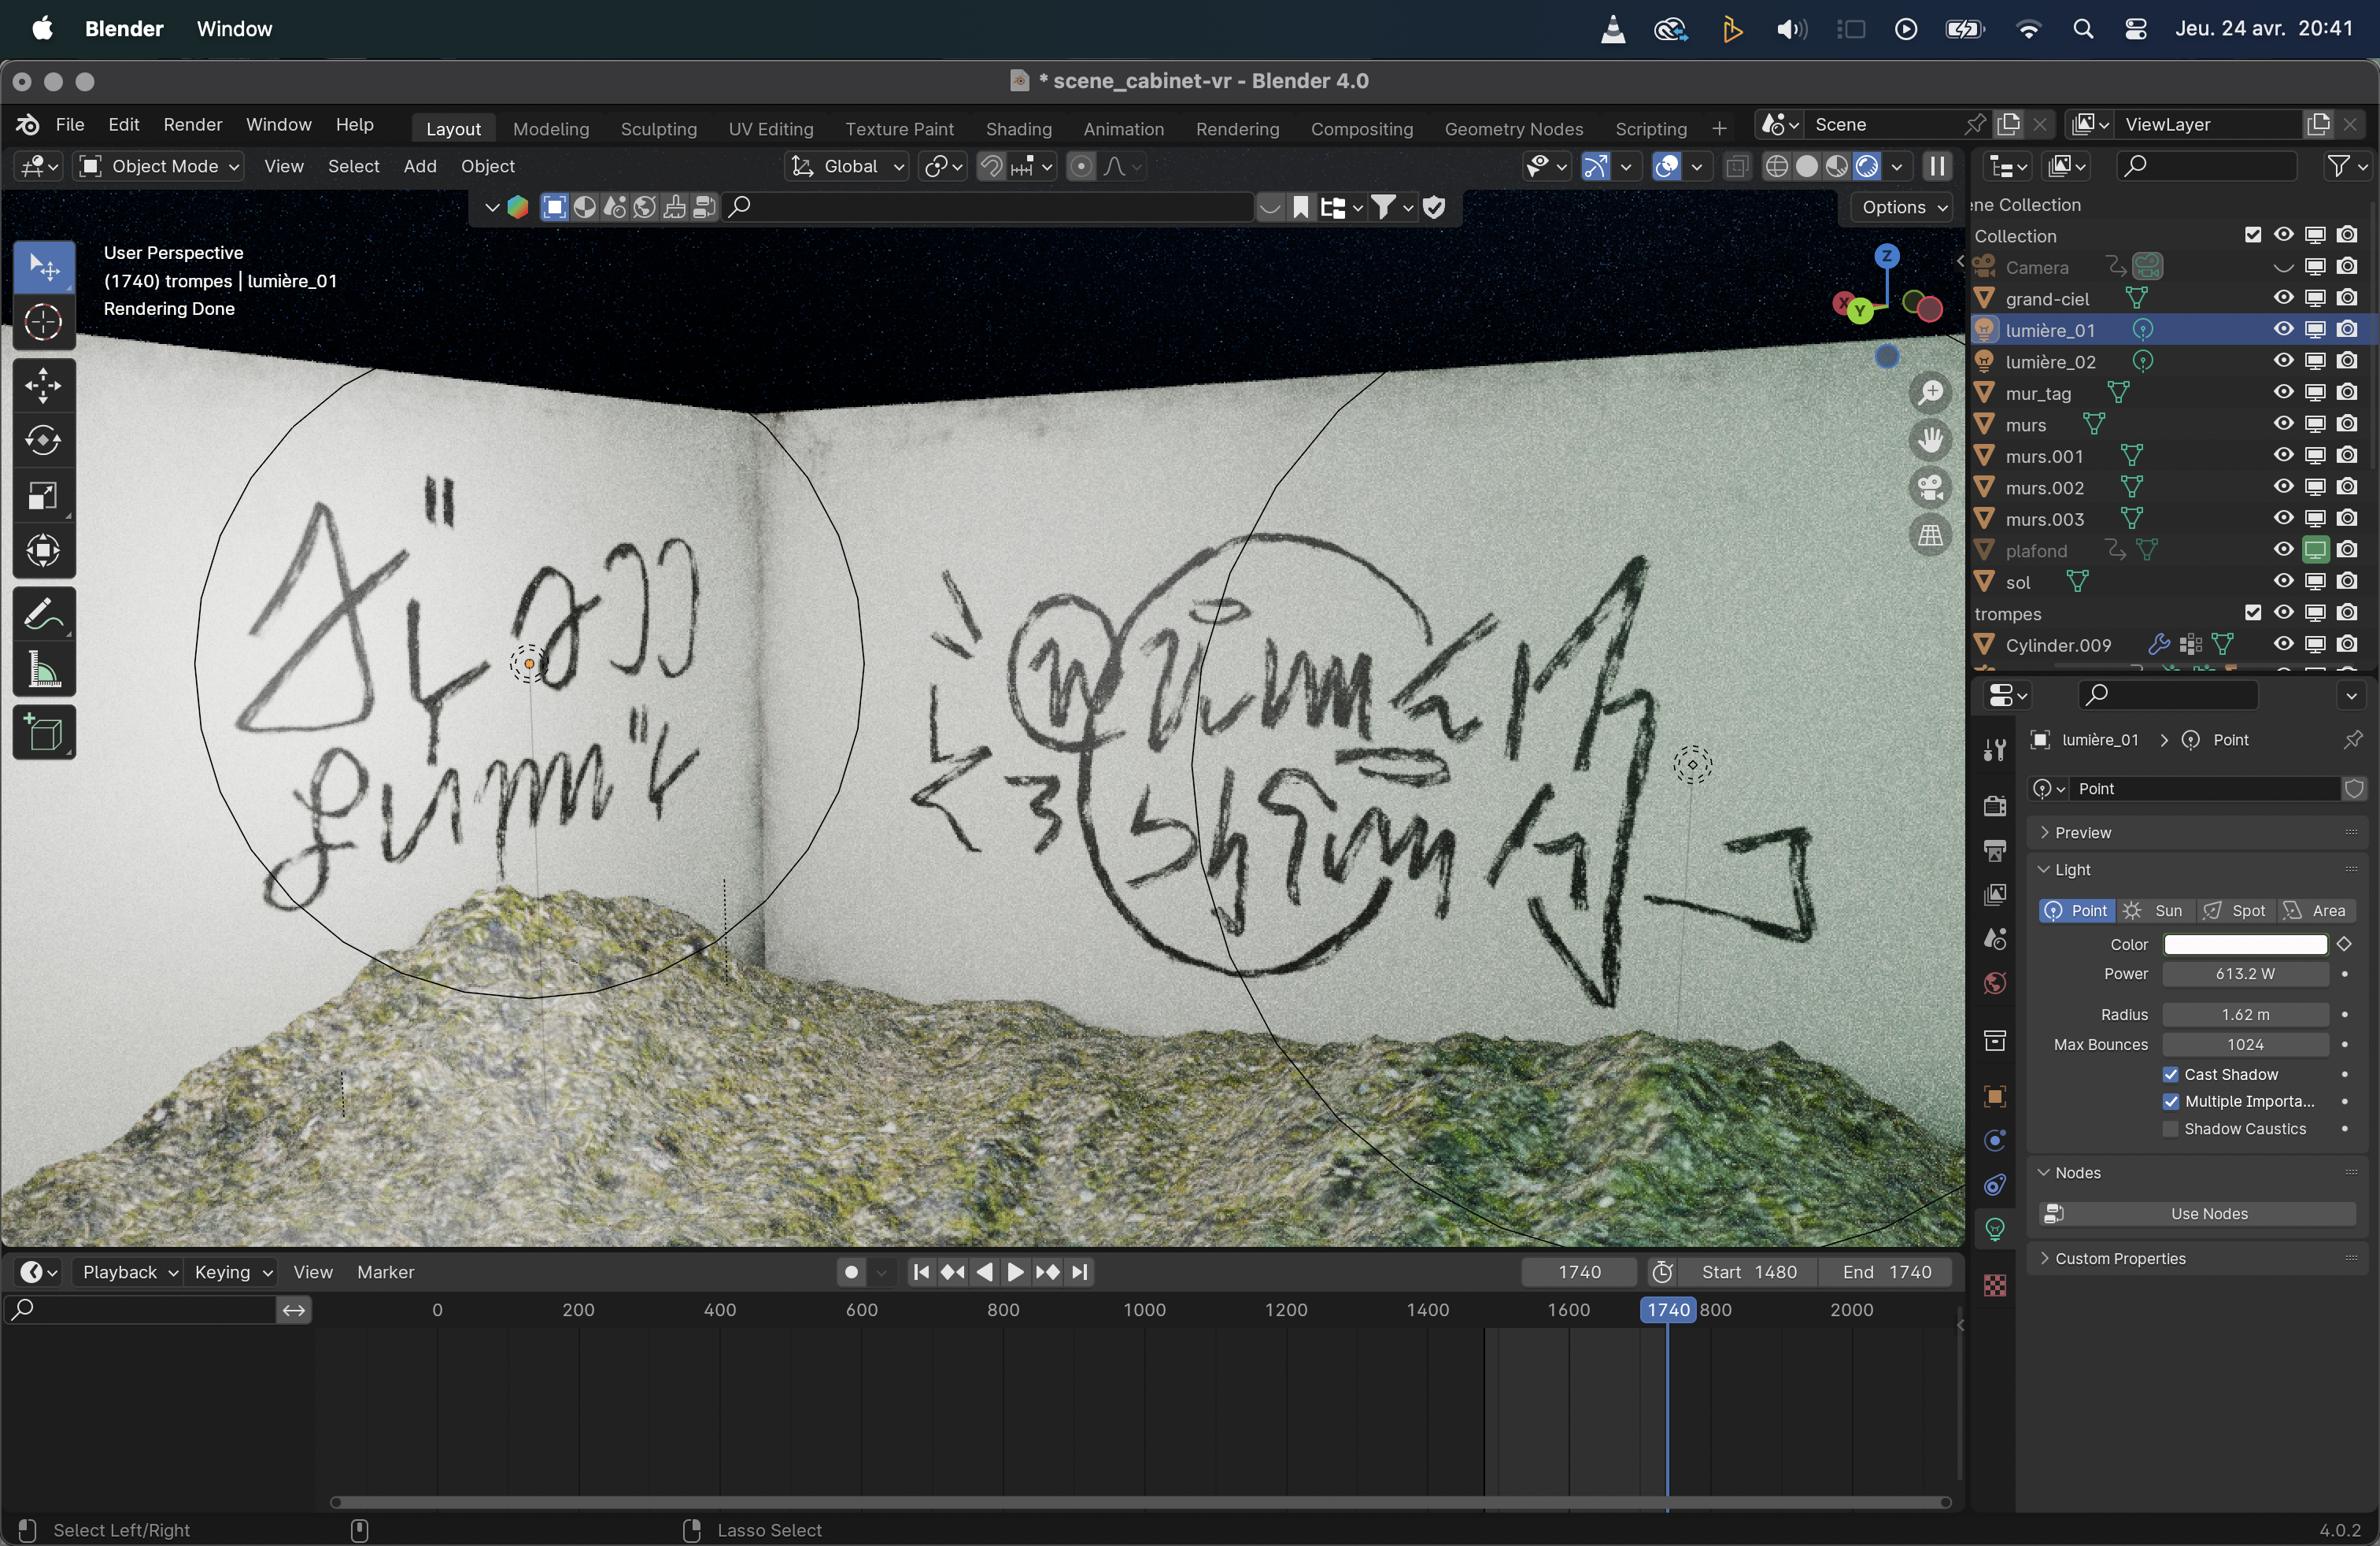This screenshot has height=1546, width=2380.
Task: Select the Measure ruler tool
Action: [43, 670]
